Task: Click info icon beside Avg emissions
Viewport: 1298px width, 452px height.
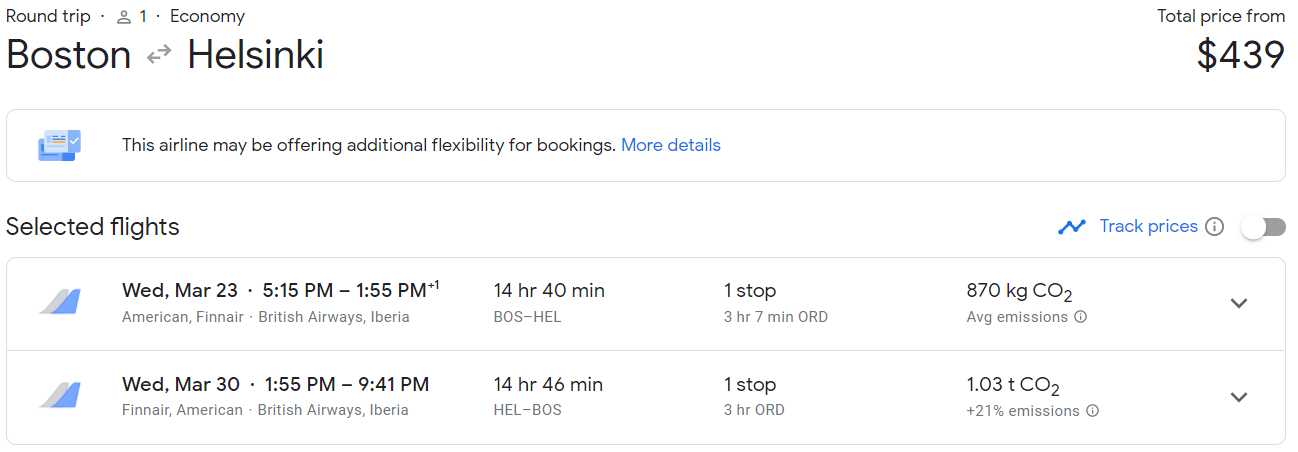Action: coord(1080,317)
